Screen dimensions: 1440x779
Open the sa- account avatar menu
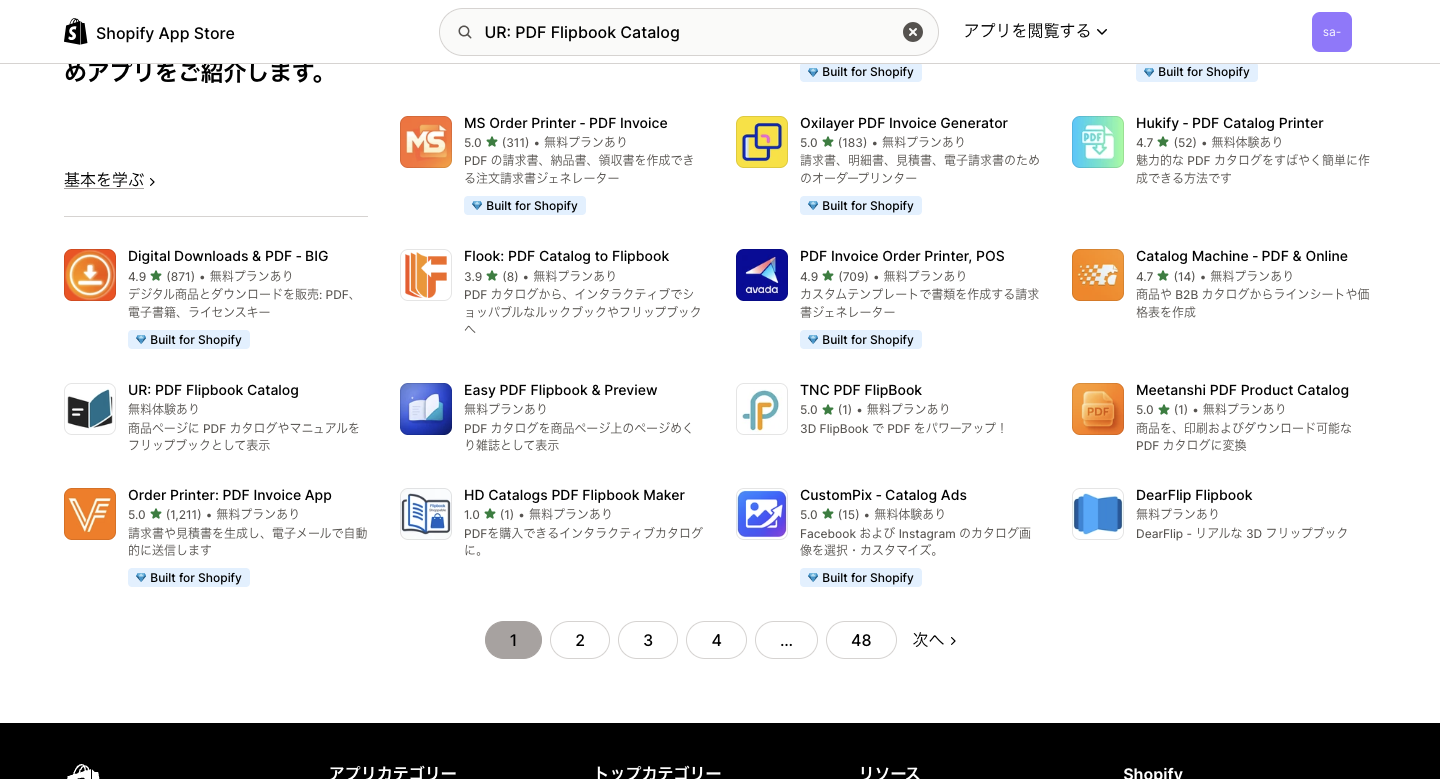tap(1332, 32)
